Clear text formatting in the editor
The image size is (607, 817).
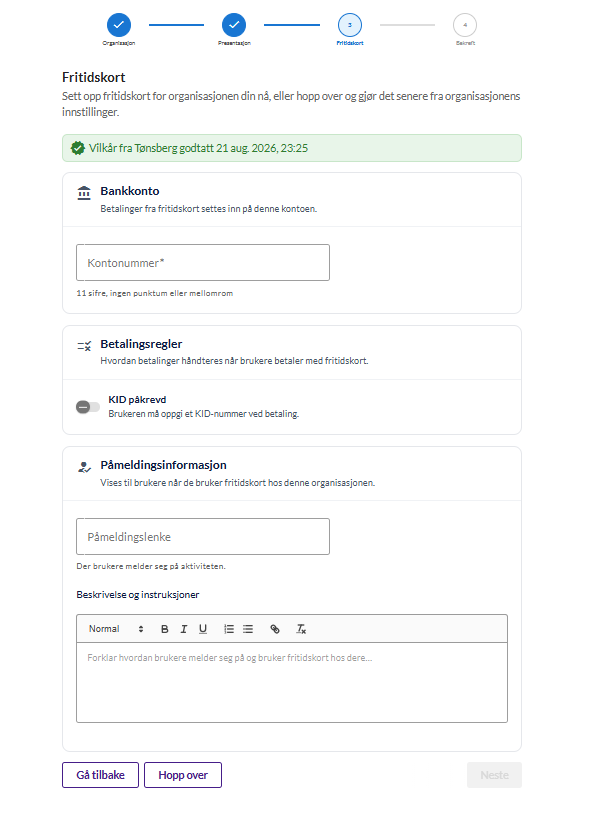click(301, 629)
